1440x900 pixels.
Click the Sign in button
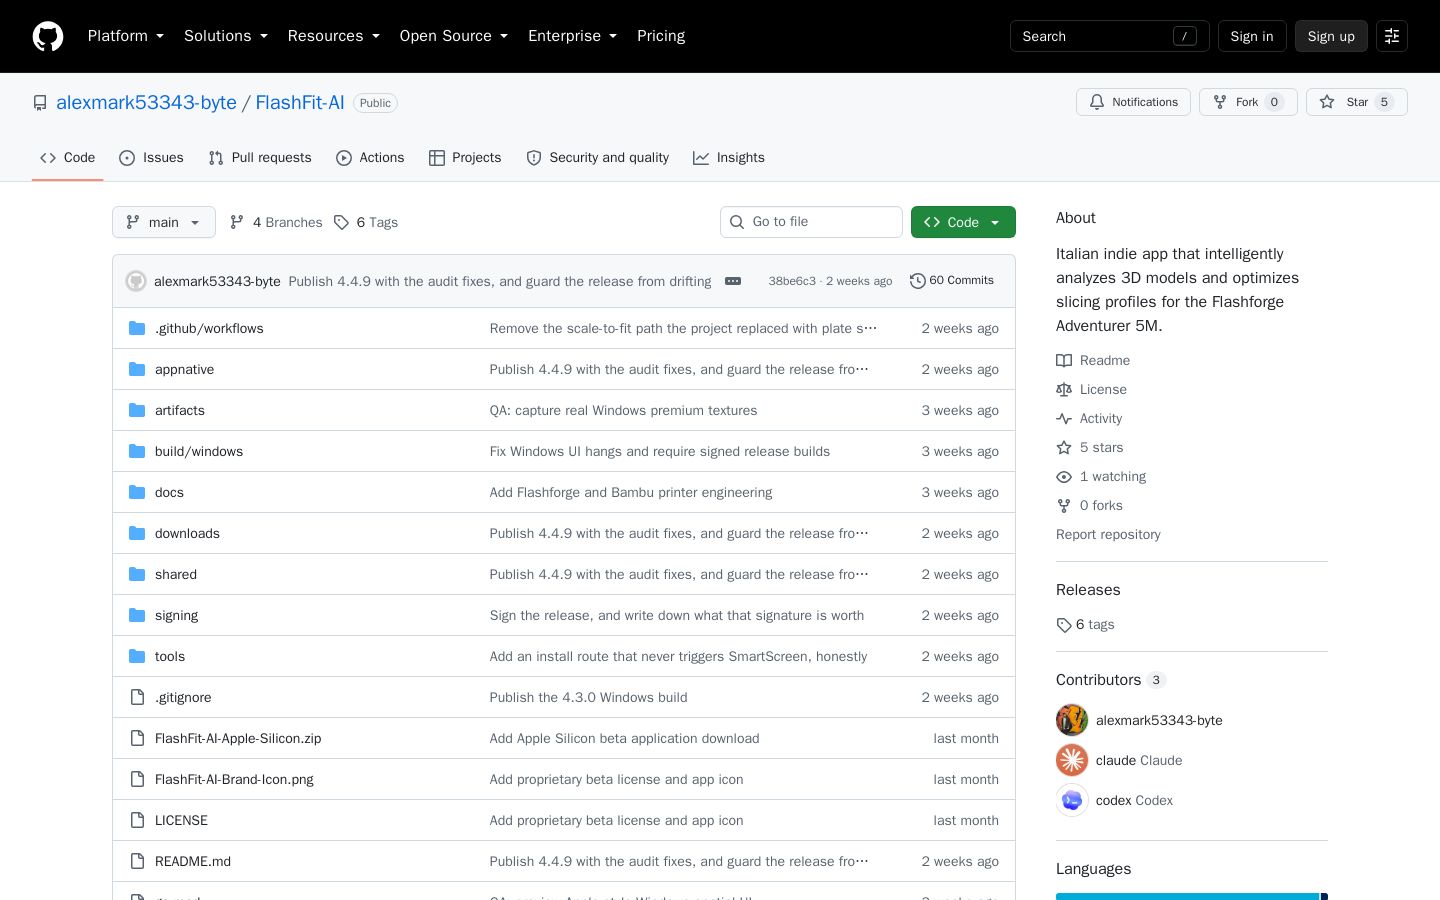click(1252, 36)
